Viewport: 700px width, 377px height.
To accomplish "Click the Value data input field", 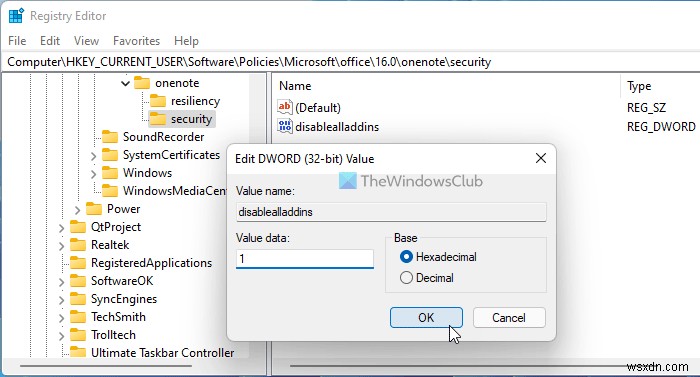I will (x=305, y=259).
